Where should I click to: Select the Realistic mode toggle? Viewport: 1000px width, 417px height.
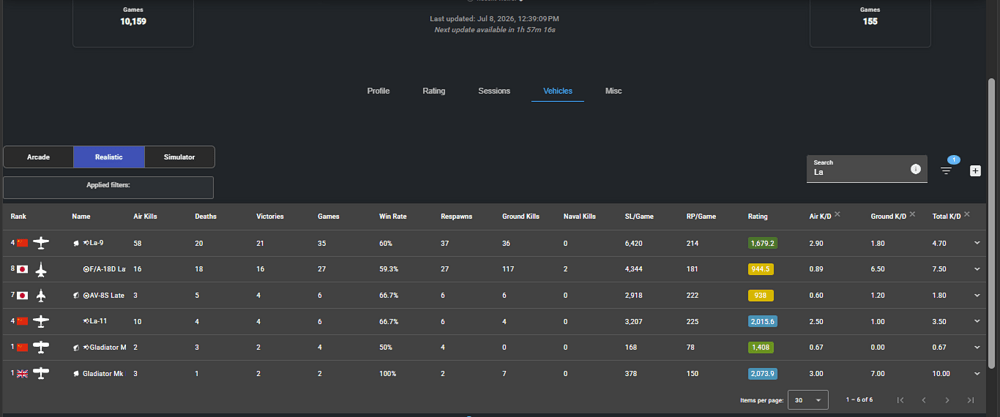pyautogui.click(x=109, y=157)
